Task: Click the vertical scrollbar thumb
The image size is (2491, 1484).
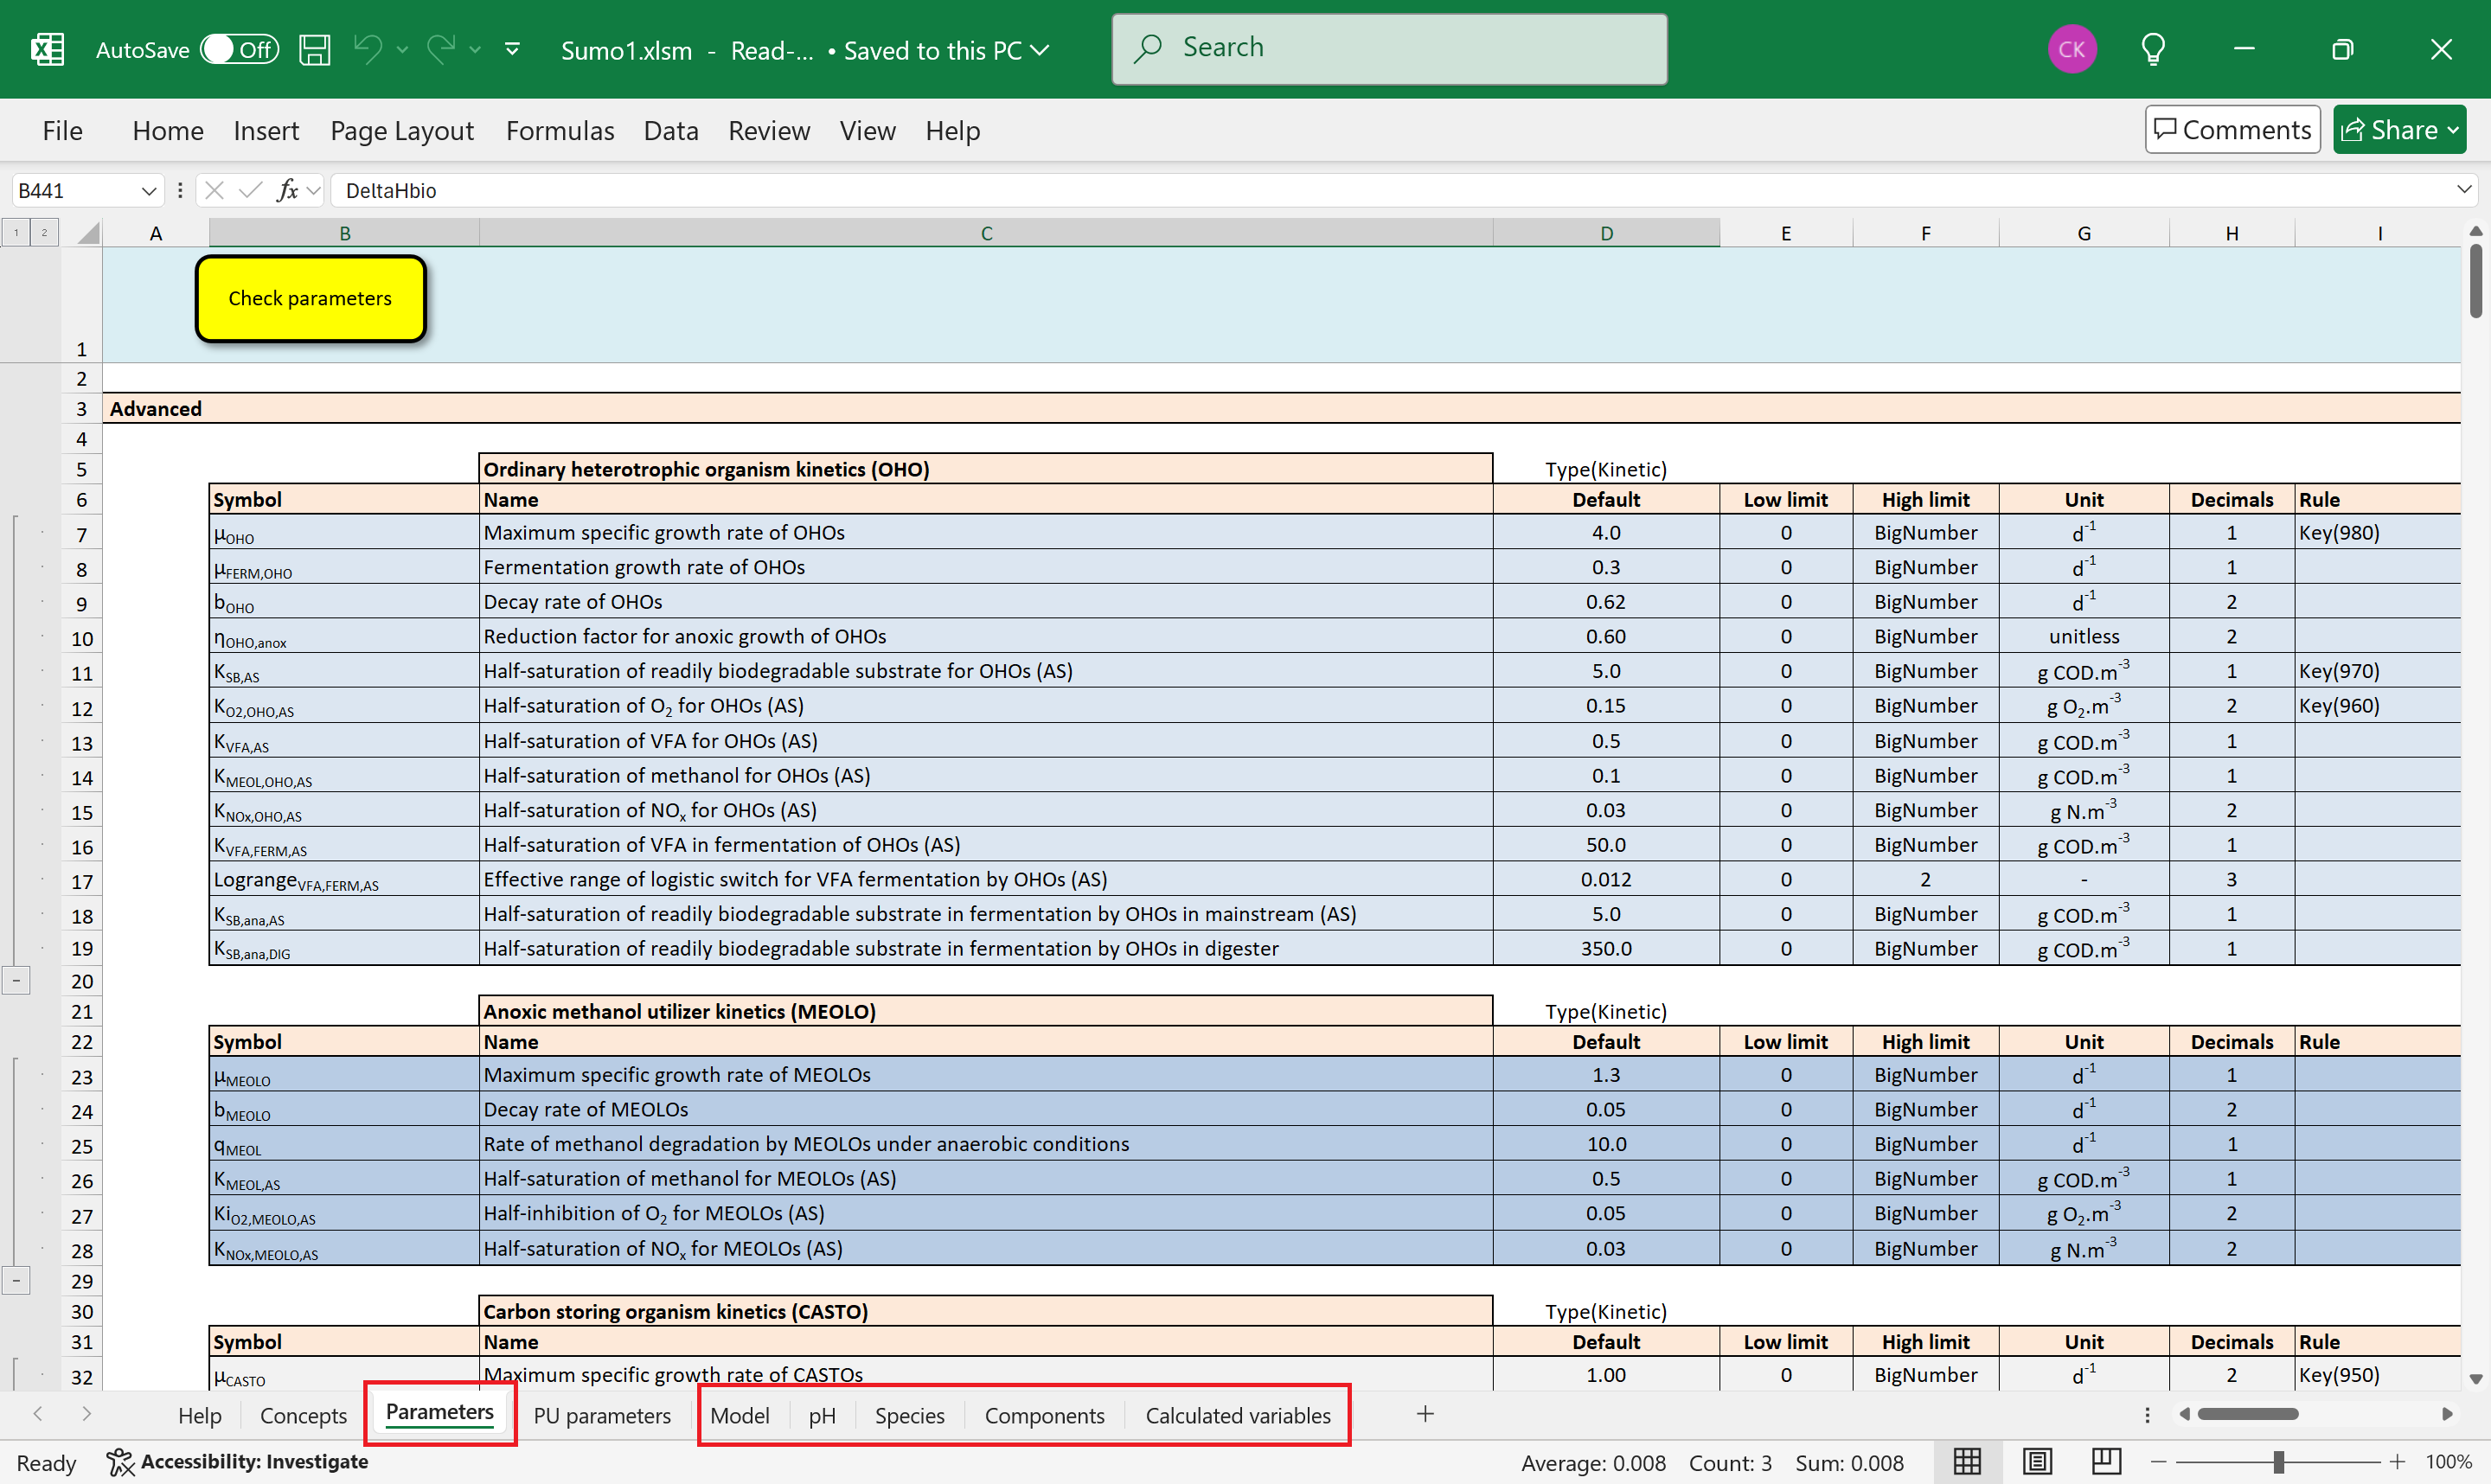Action: pyautogui.click(x=2475, y=281)
